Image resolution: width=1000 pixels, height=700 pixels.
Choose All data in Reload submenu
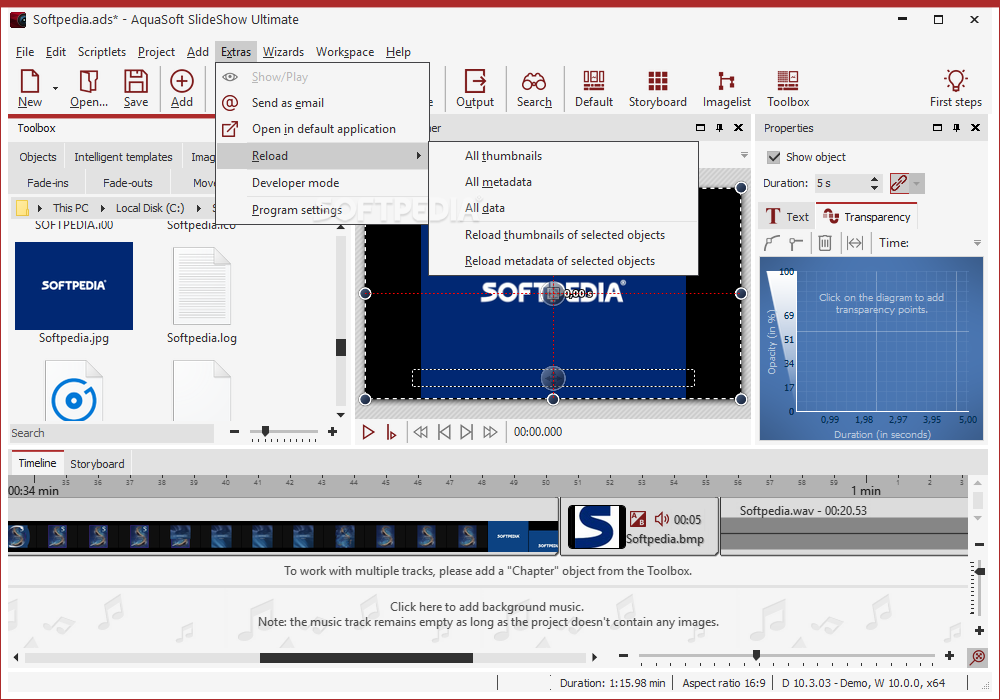564,208
